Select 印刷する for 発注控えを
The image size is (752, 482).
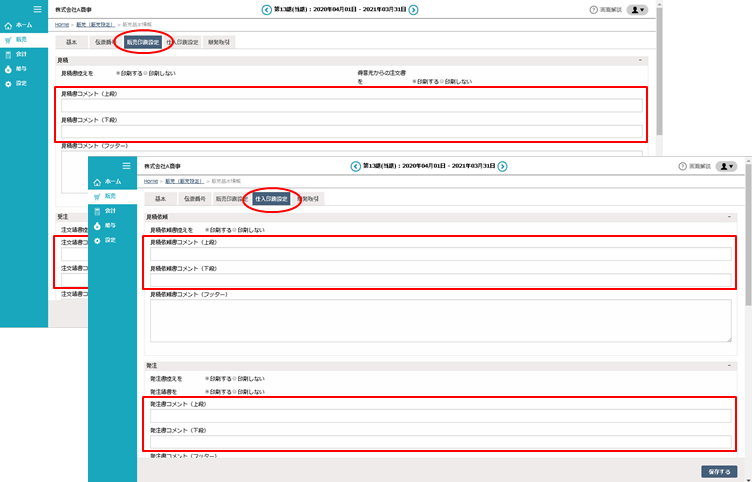(x=207, y=380)
